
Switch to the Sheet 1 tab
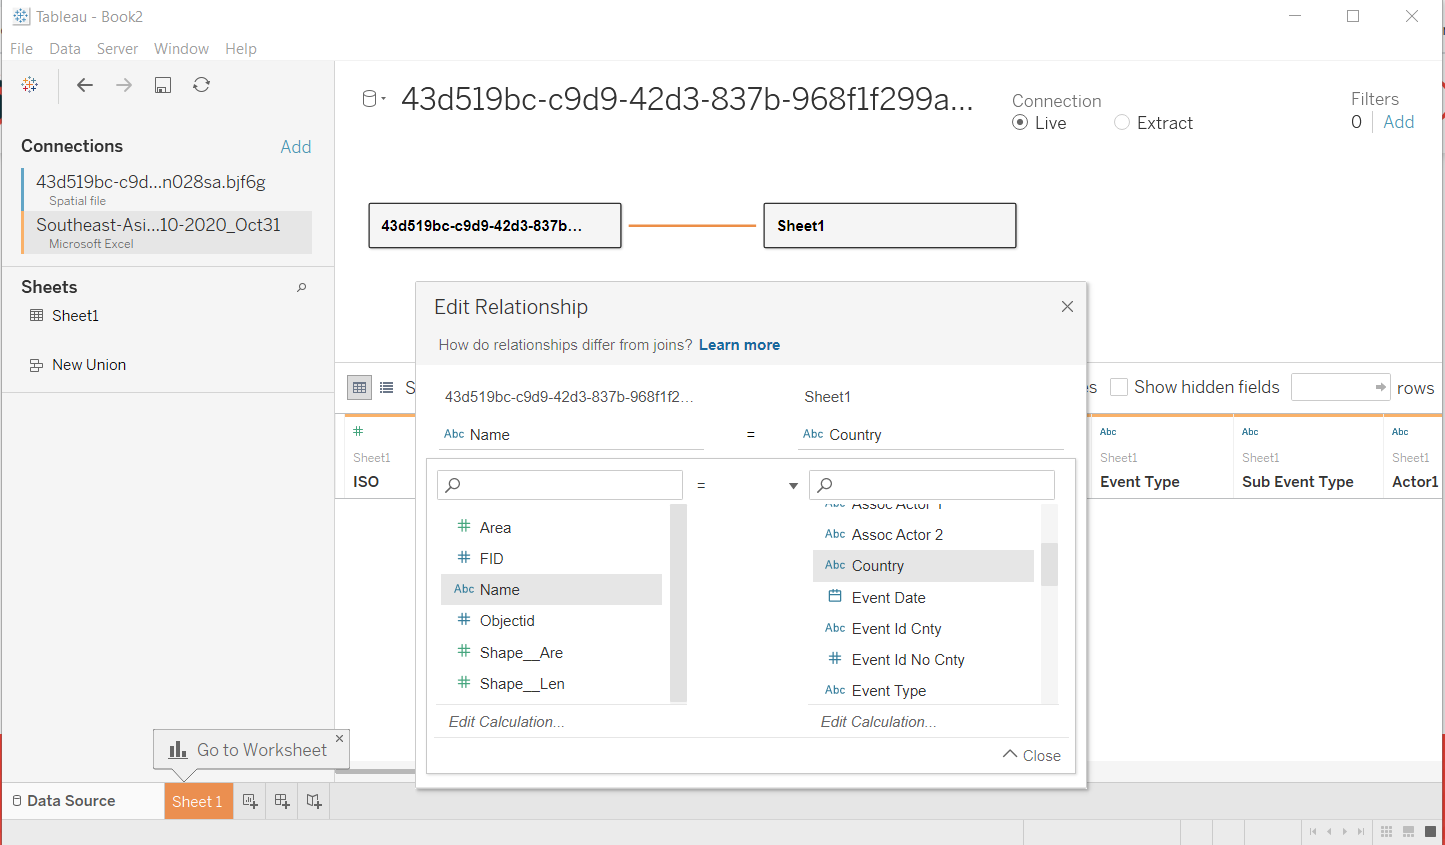[197, 801]
